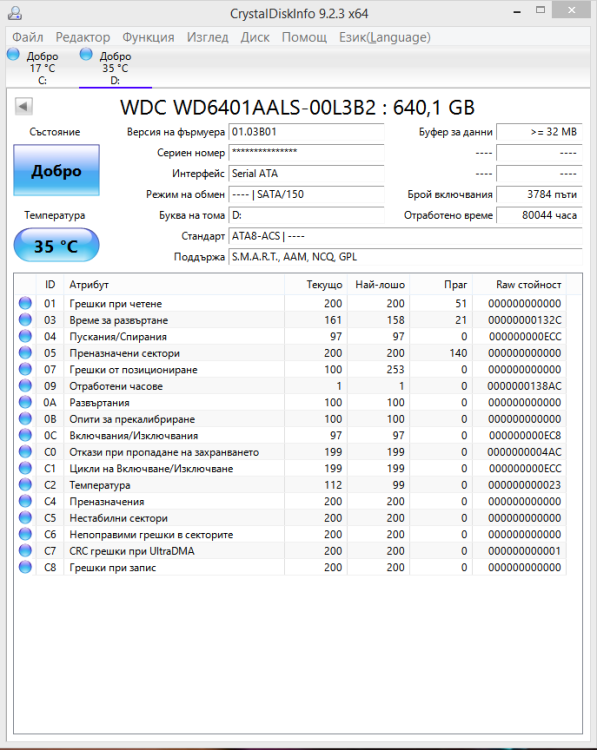Go to previous disk with left arrow

click(23, 106)
